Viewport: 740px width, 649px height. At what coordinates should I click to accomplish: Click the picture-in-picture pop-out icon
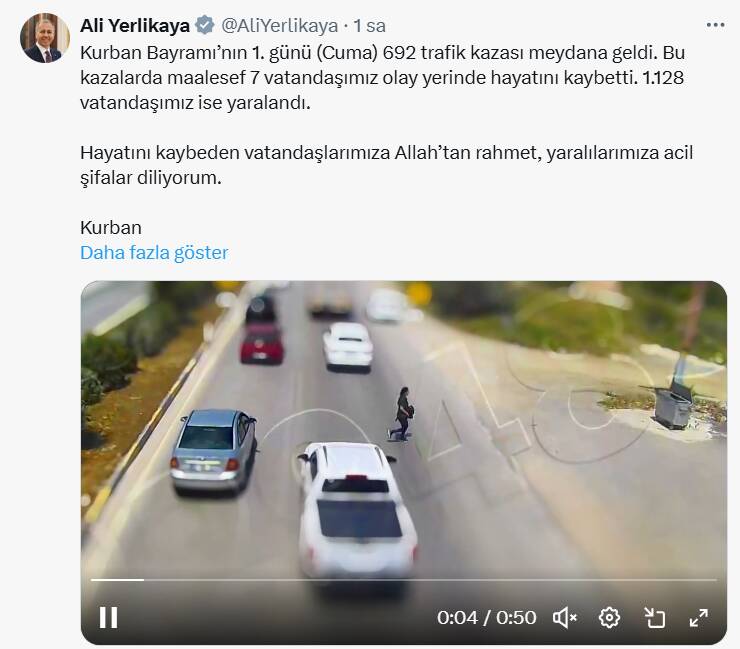655,617
